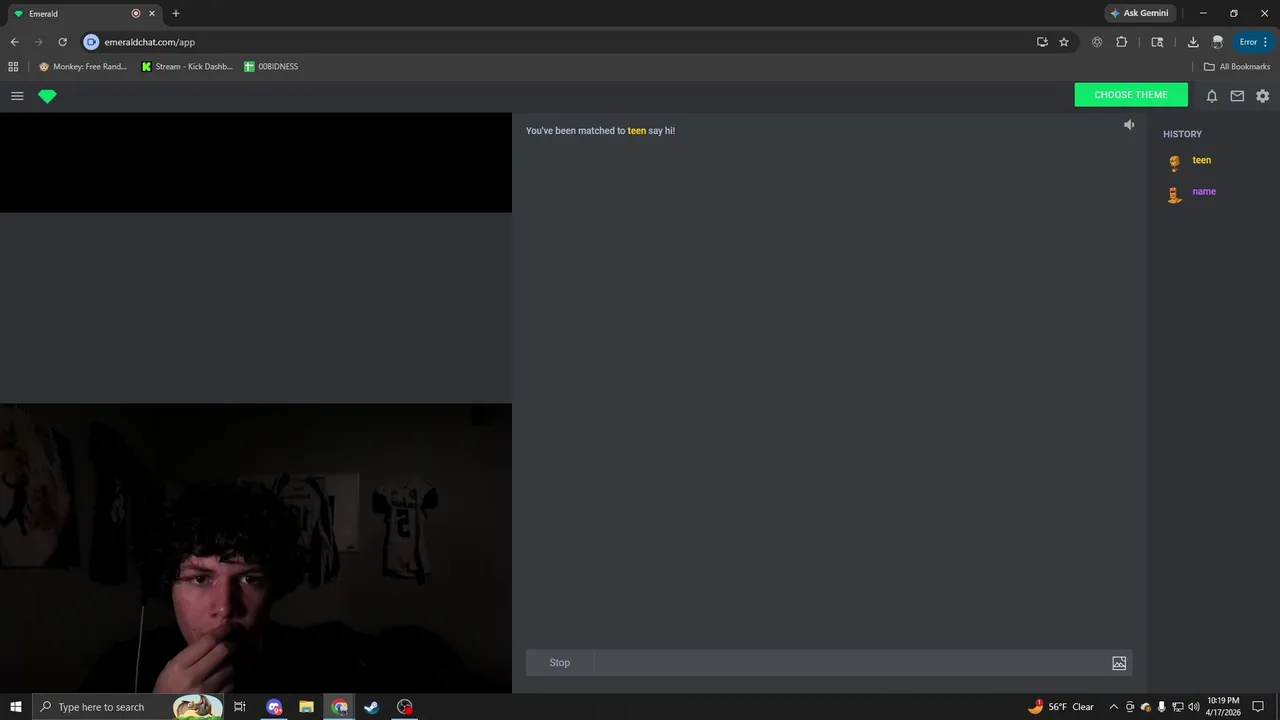
Task: Go back in the browser
Action: 14,42
